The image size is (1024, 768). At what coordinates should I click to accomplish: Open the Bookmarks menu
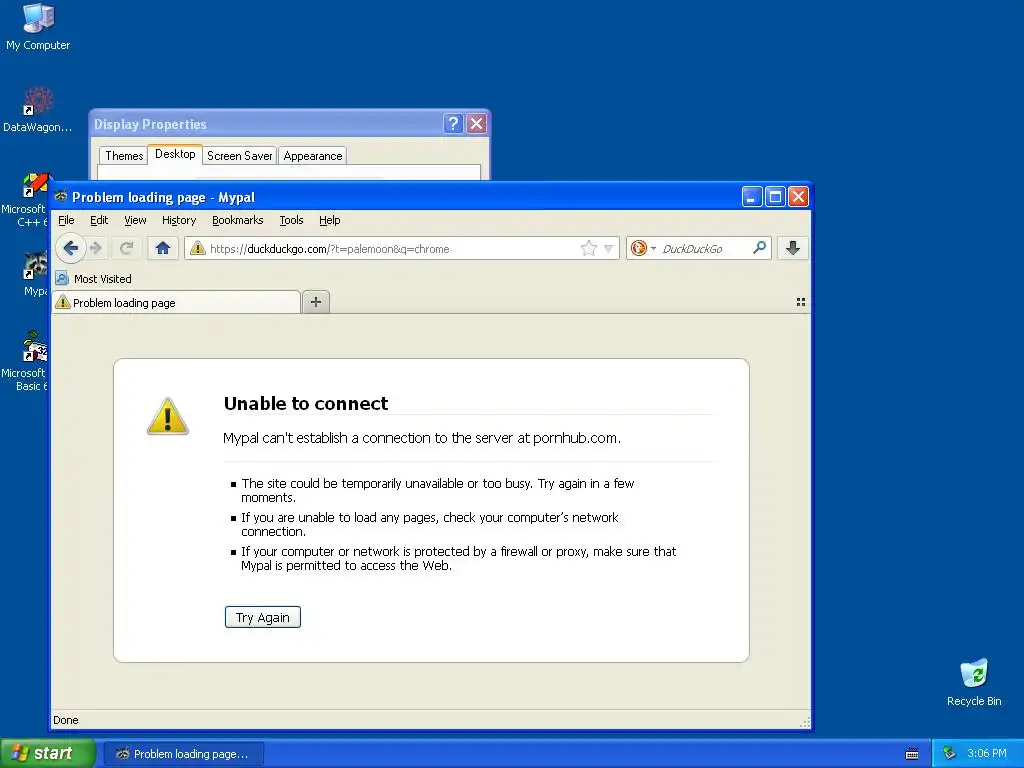click(x=238, y=220)
